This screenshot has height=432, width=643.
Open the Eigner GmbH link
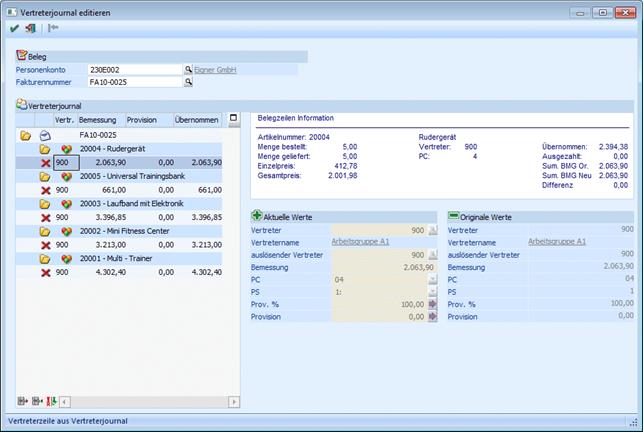(215, 70)
